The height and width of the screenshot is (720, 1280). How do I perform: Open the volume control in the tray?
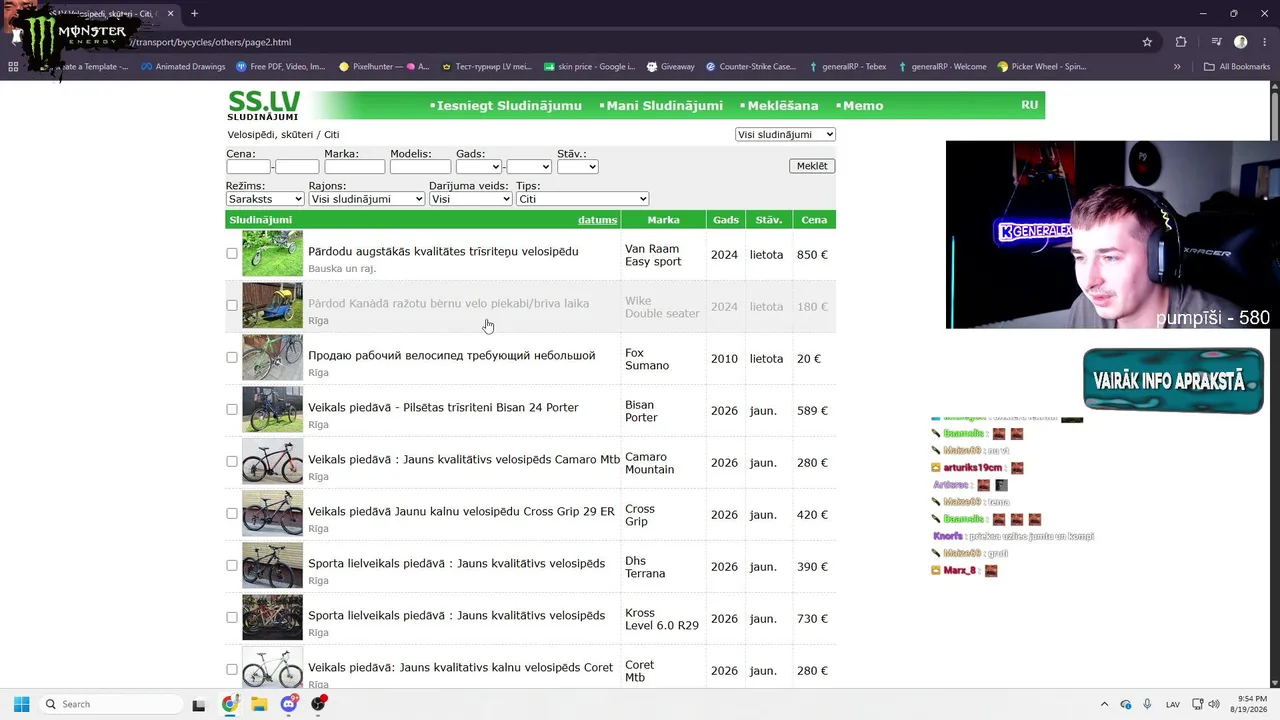click(1214, 704)
